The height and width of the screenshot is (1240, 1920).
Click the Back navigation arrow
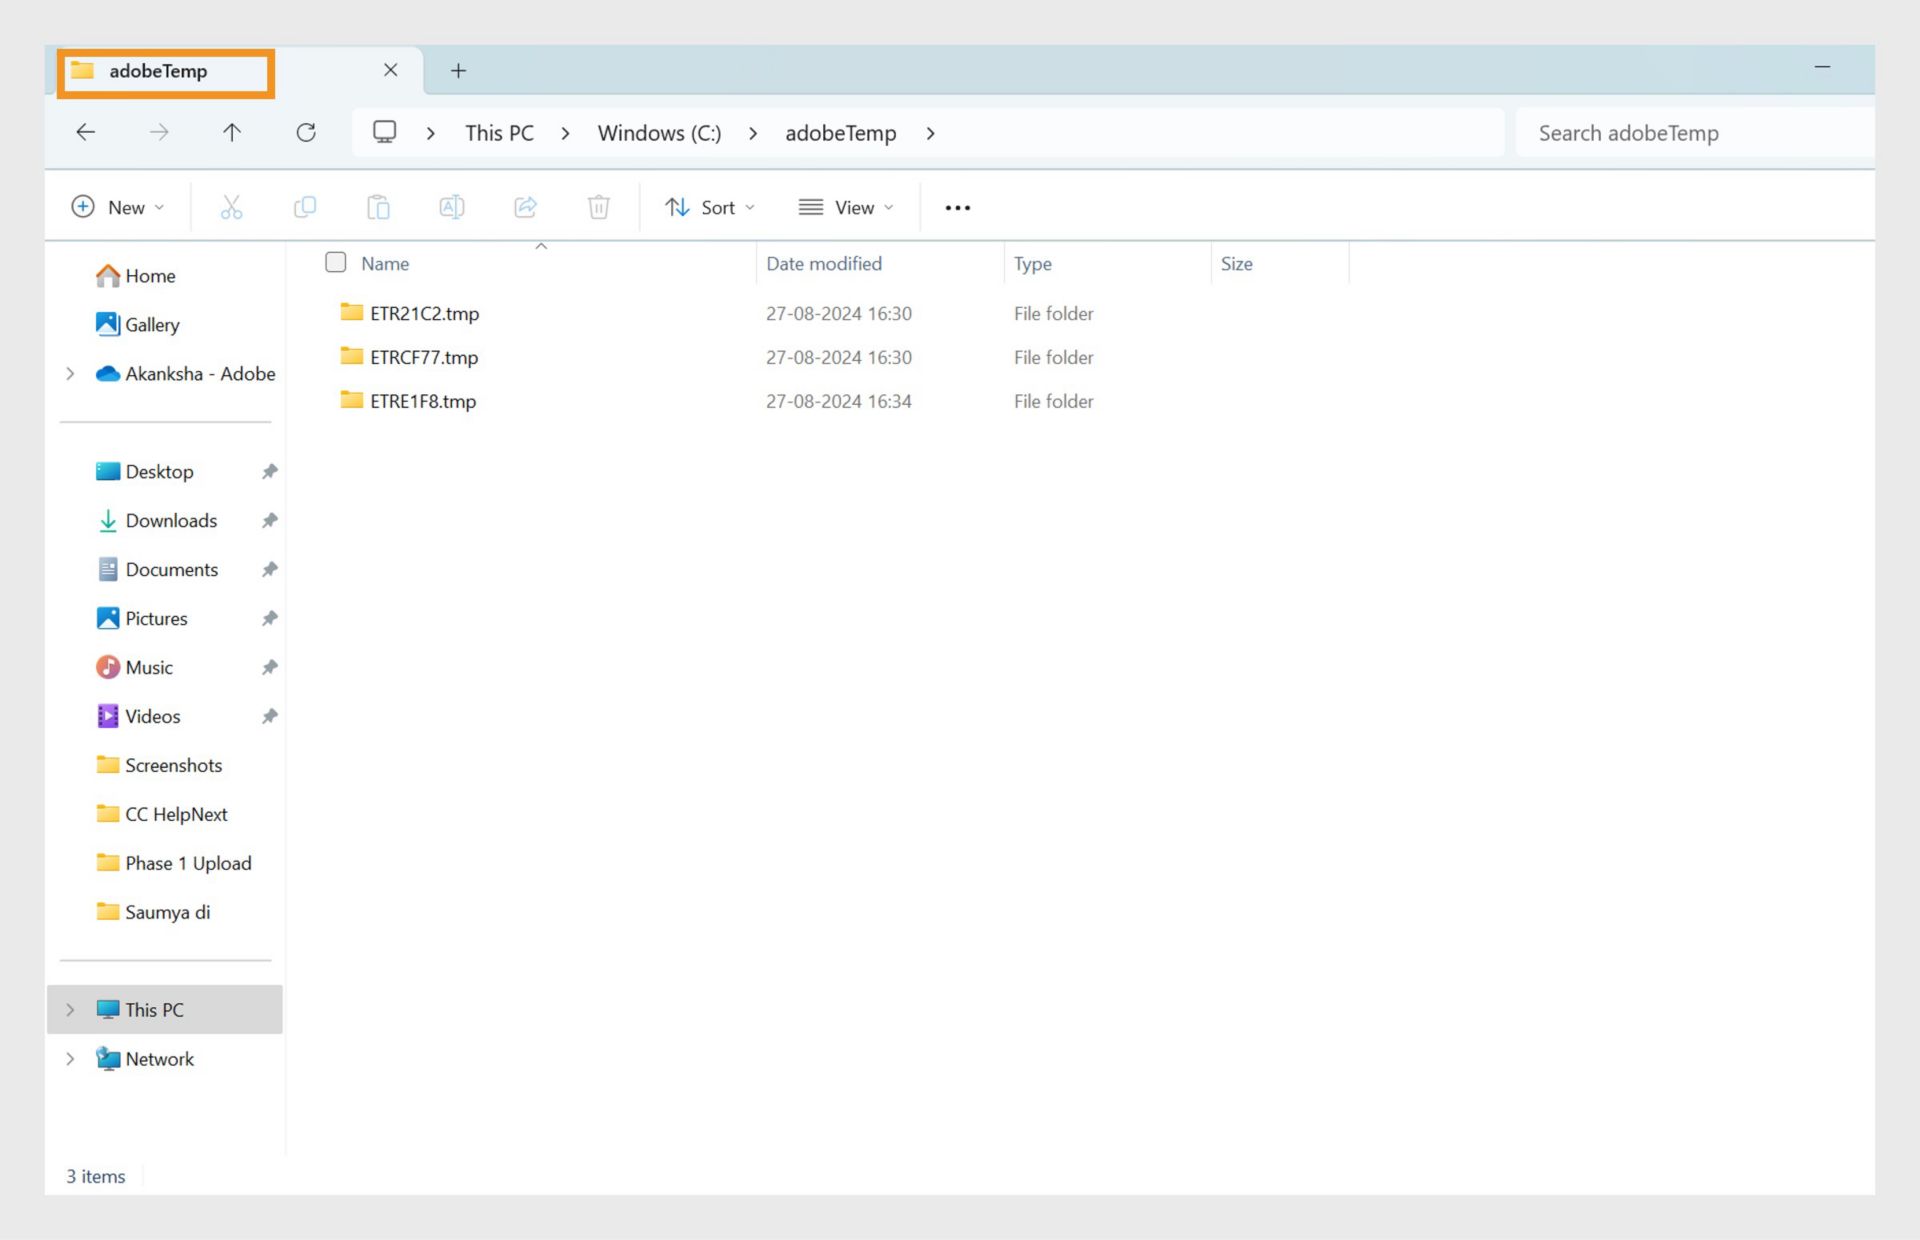tap(85, 132)
